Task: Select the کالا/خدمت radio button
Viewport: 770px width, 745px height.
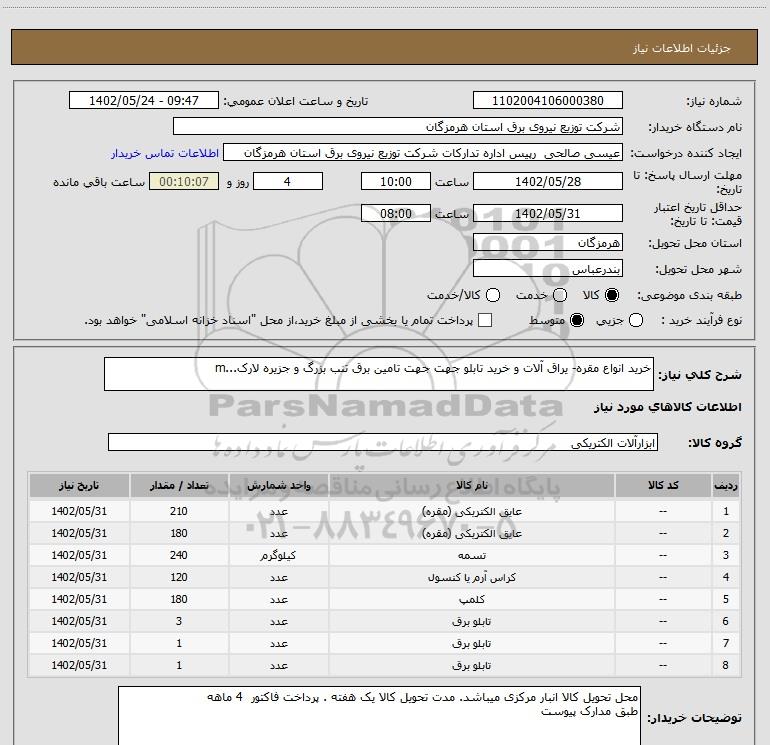Action: pos(493,295)
